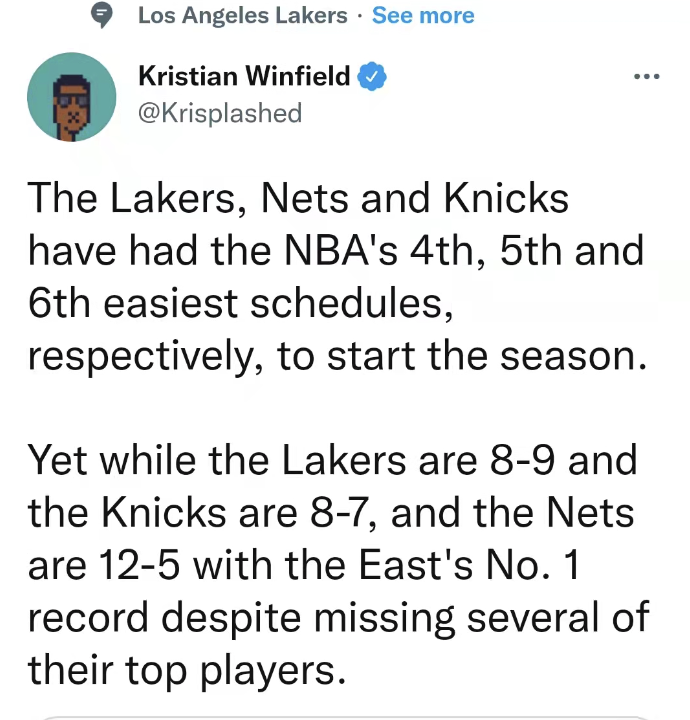Click the "Knicks are 8-7" line
Image resolution: width=690 pixels, height=720 pixels.
click(331, 513)
